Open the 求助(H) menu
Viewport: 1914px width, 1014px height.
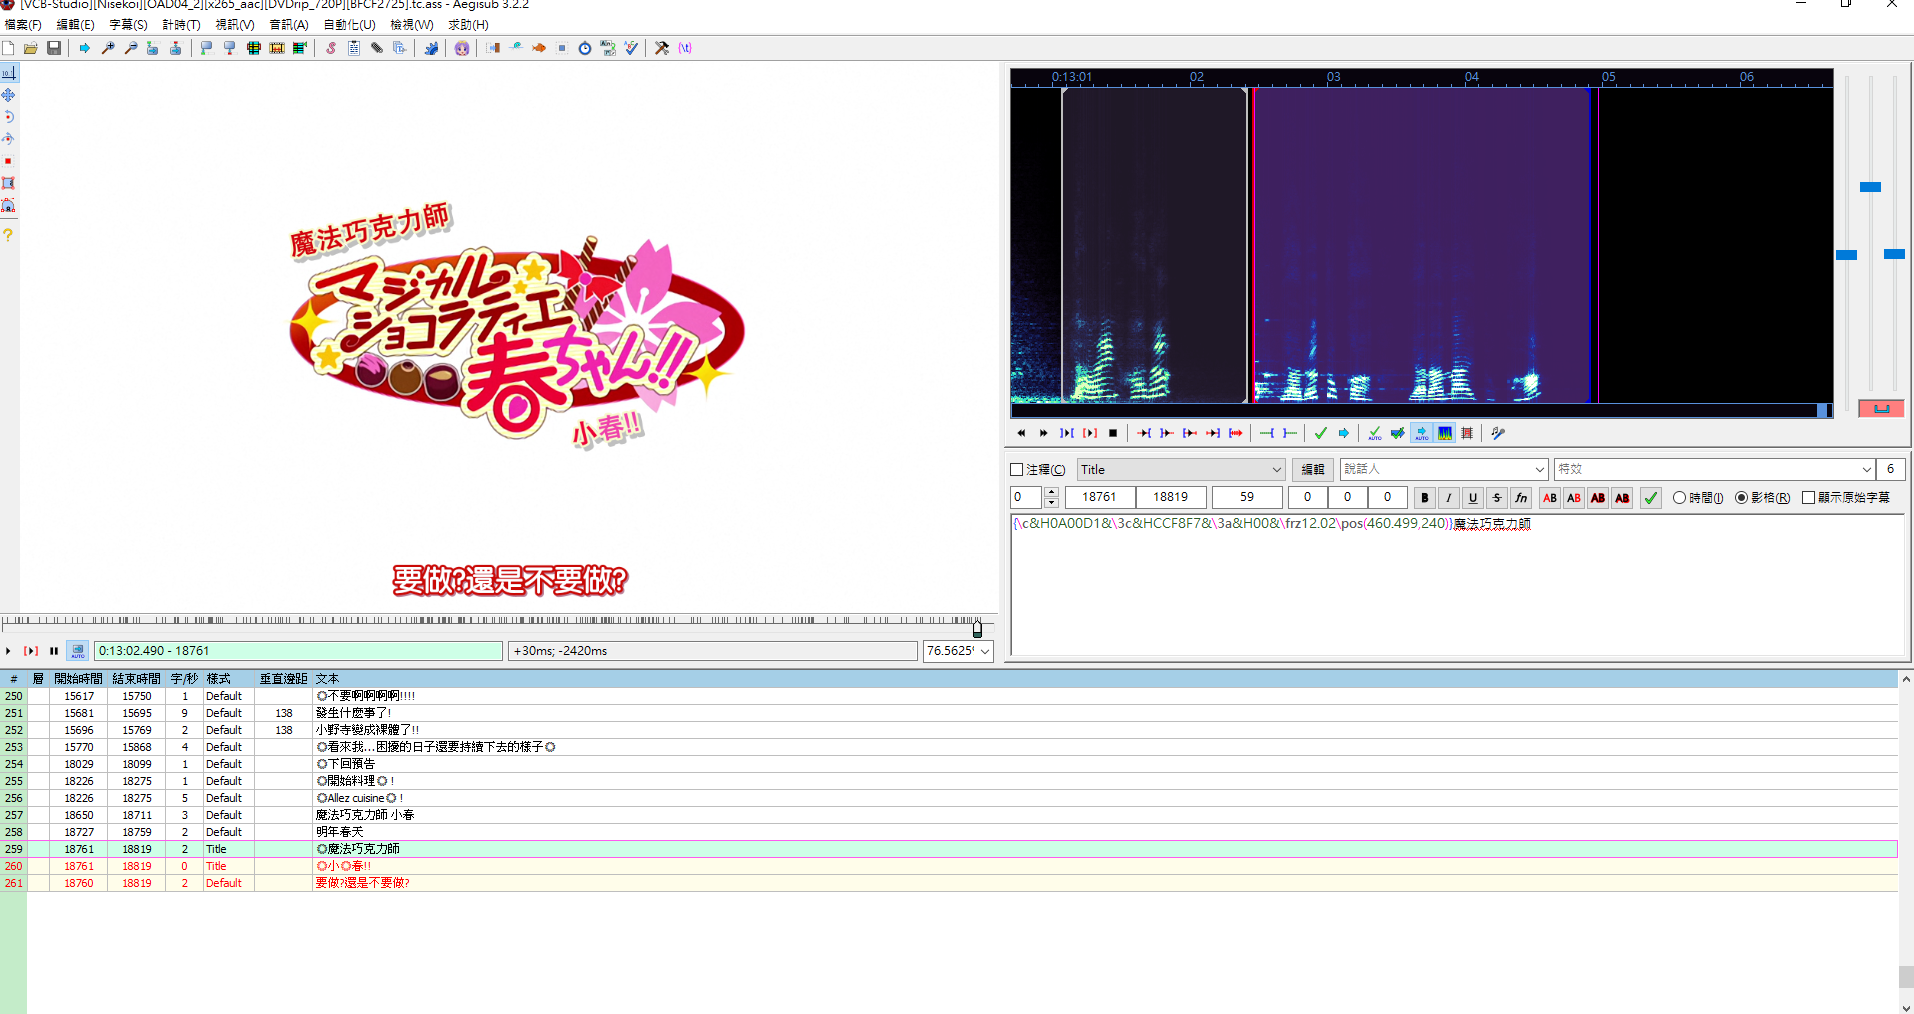click(x=468, y=25)
